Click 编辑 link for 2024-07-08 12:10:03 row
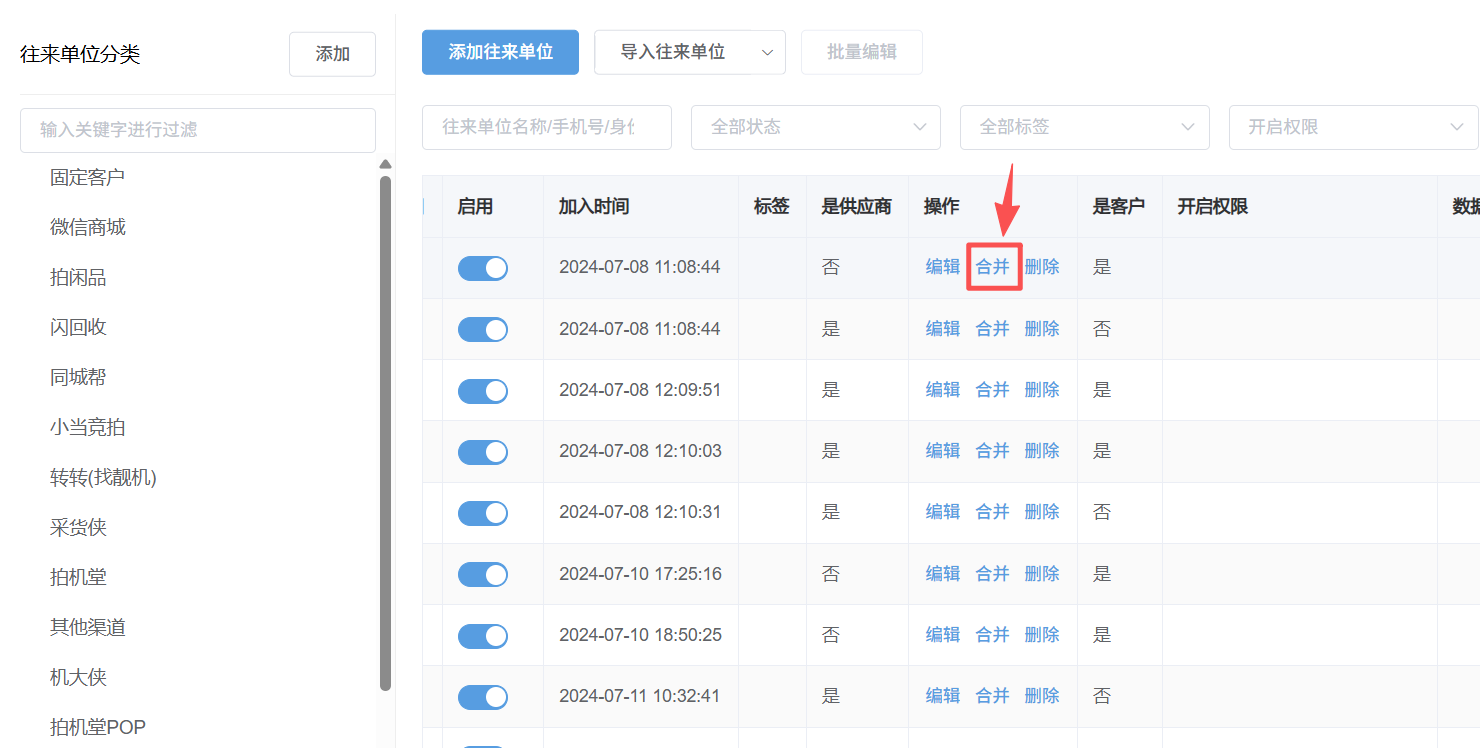The image size is (1480, 748). click(943, 451)
